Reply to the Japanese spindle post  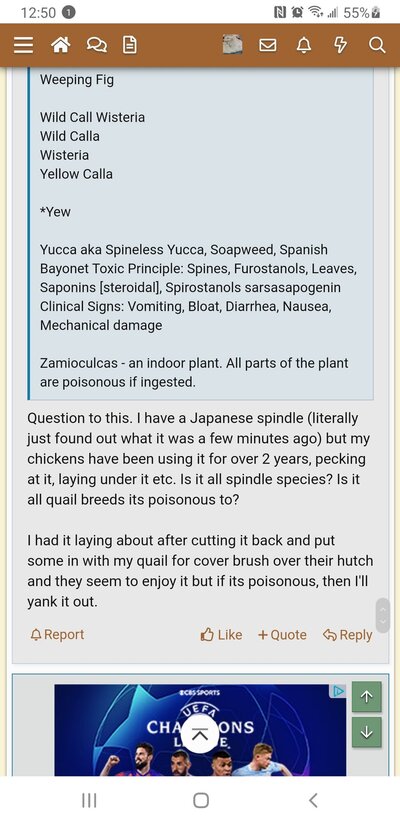coord(348,635)
